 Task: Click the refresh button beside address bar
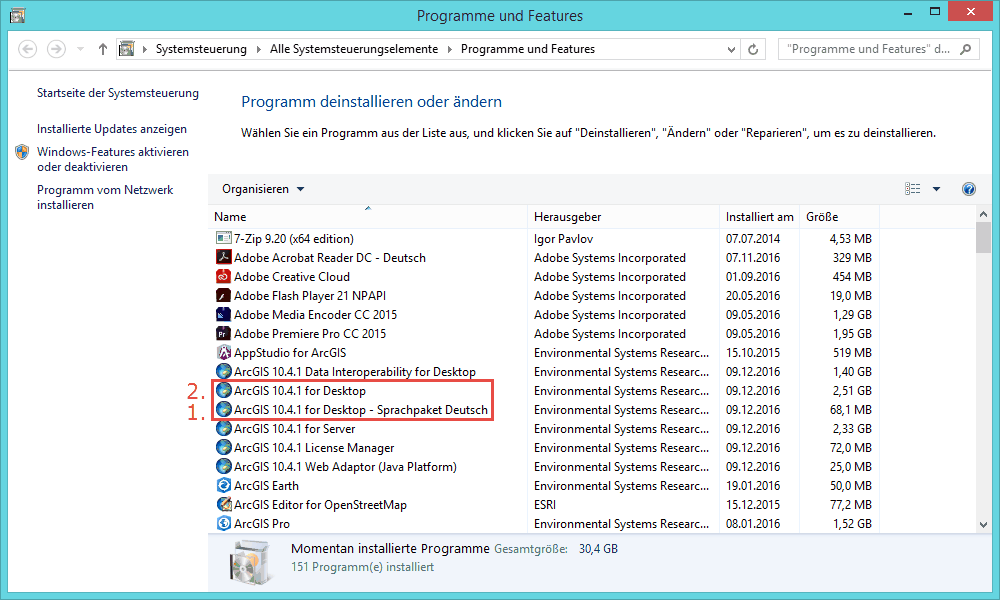point(753,49)
